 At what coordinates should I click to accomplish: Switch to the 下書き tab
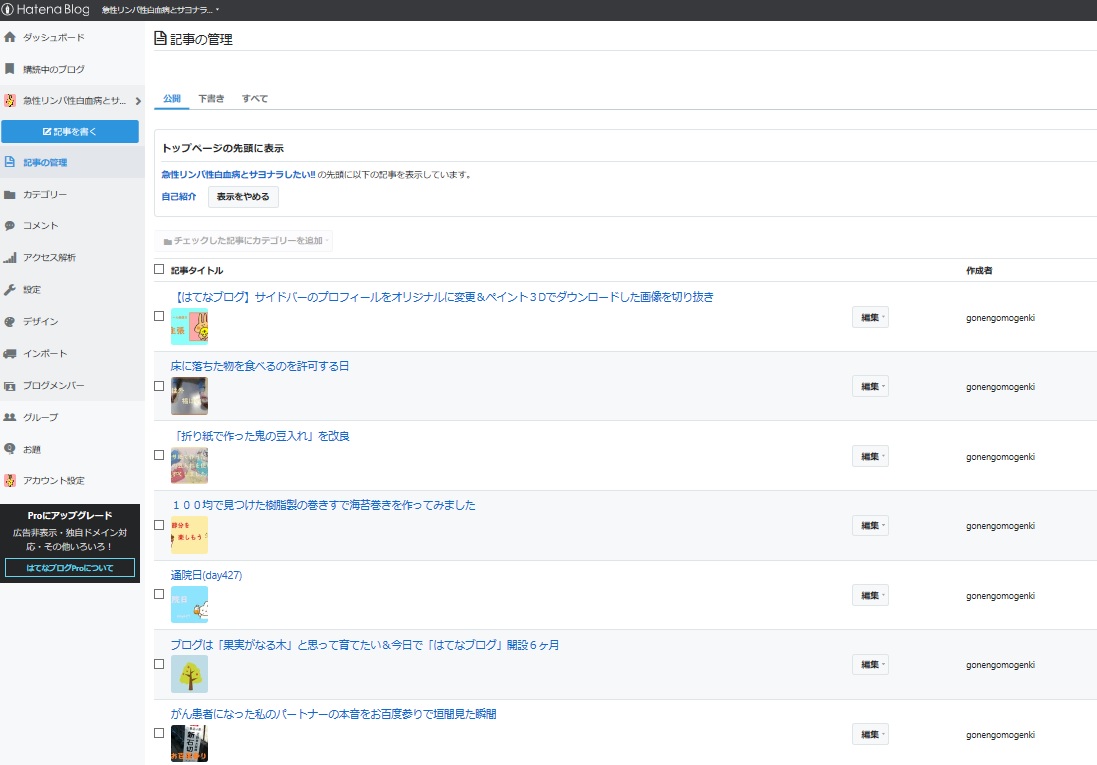tap(211, 98)
